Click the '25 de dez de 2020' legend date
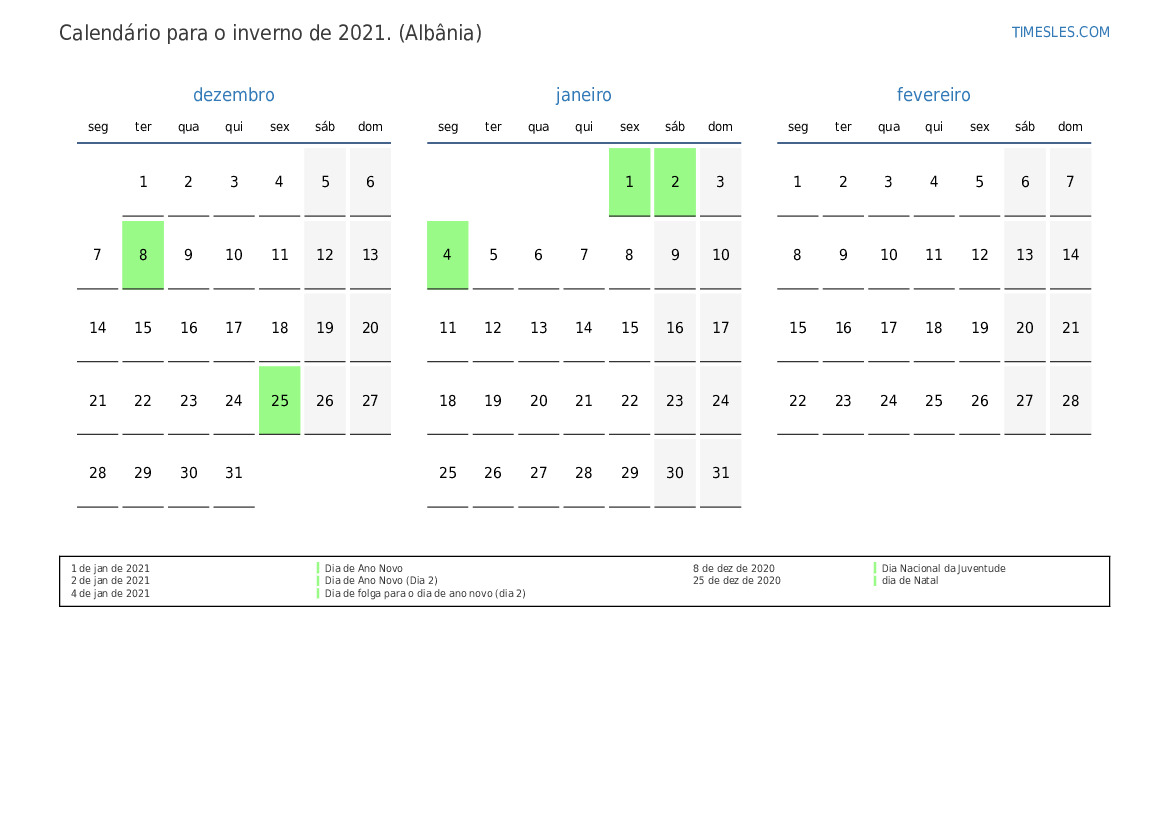1169x827 pixels. click(x=736, y=581)
